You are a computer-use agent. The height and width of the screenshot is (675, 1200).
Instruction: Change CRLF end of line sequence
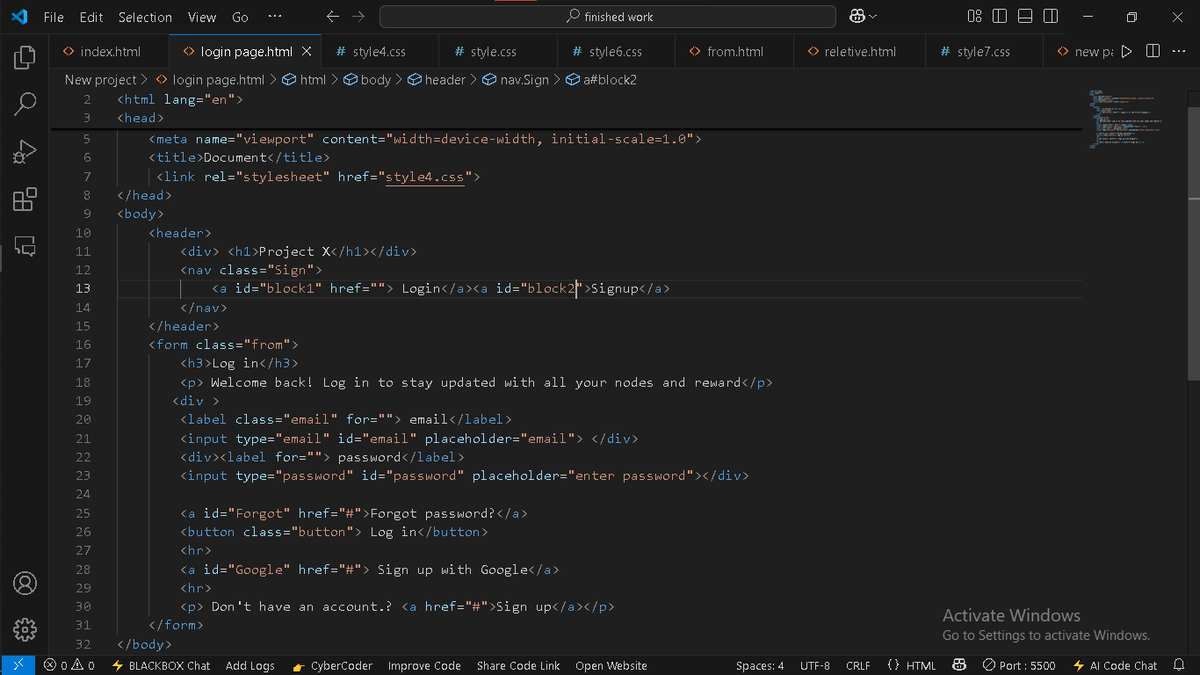click(x=858, y=665)
